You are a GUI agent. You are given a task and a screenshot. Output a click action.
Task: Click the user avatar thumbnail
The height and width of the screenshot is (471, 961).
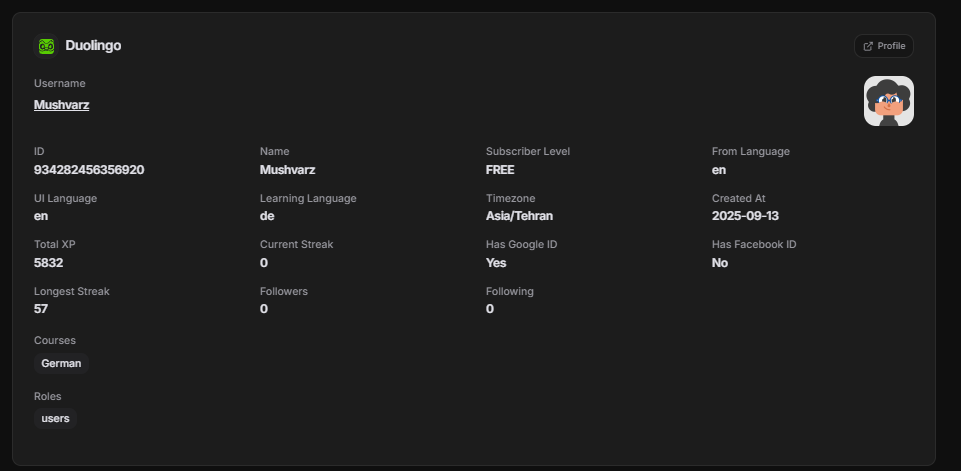click(x=889, y=101)
